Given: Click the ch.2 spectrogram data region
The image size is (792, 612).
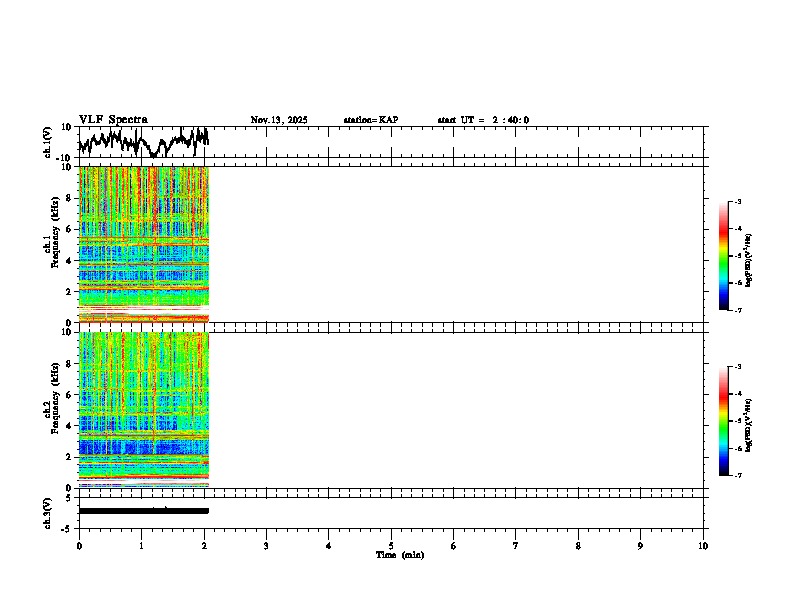Looking at the screenshot, I should [x=143, y=410].
